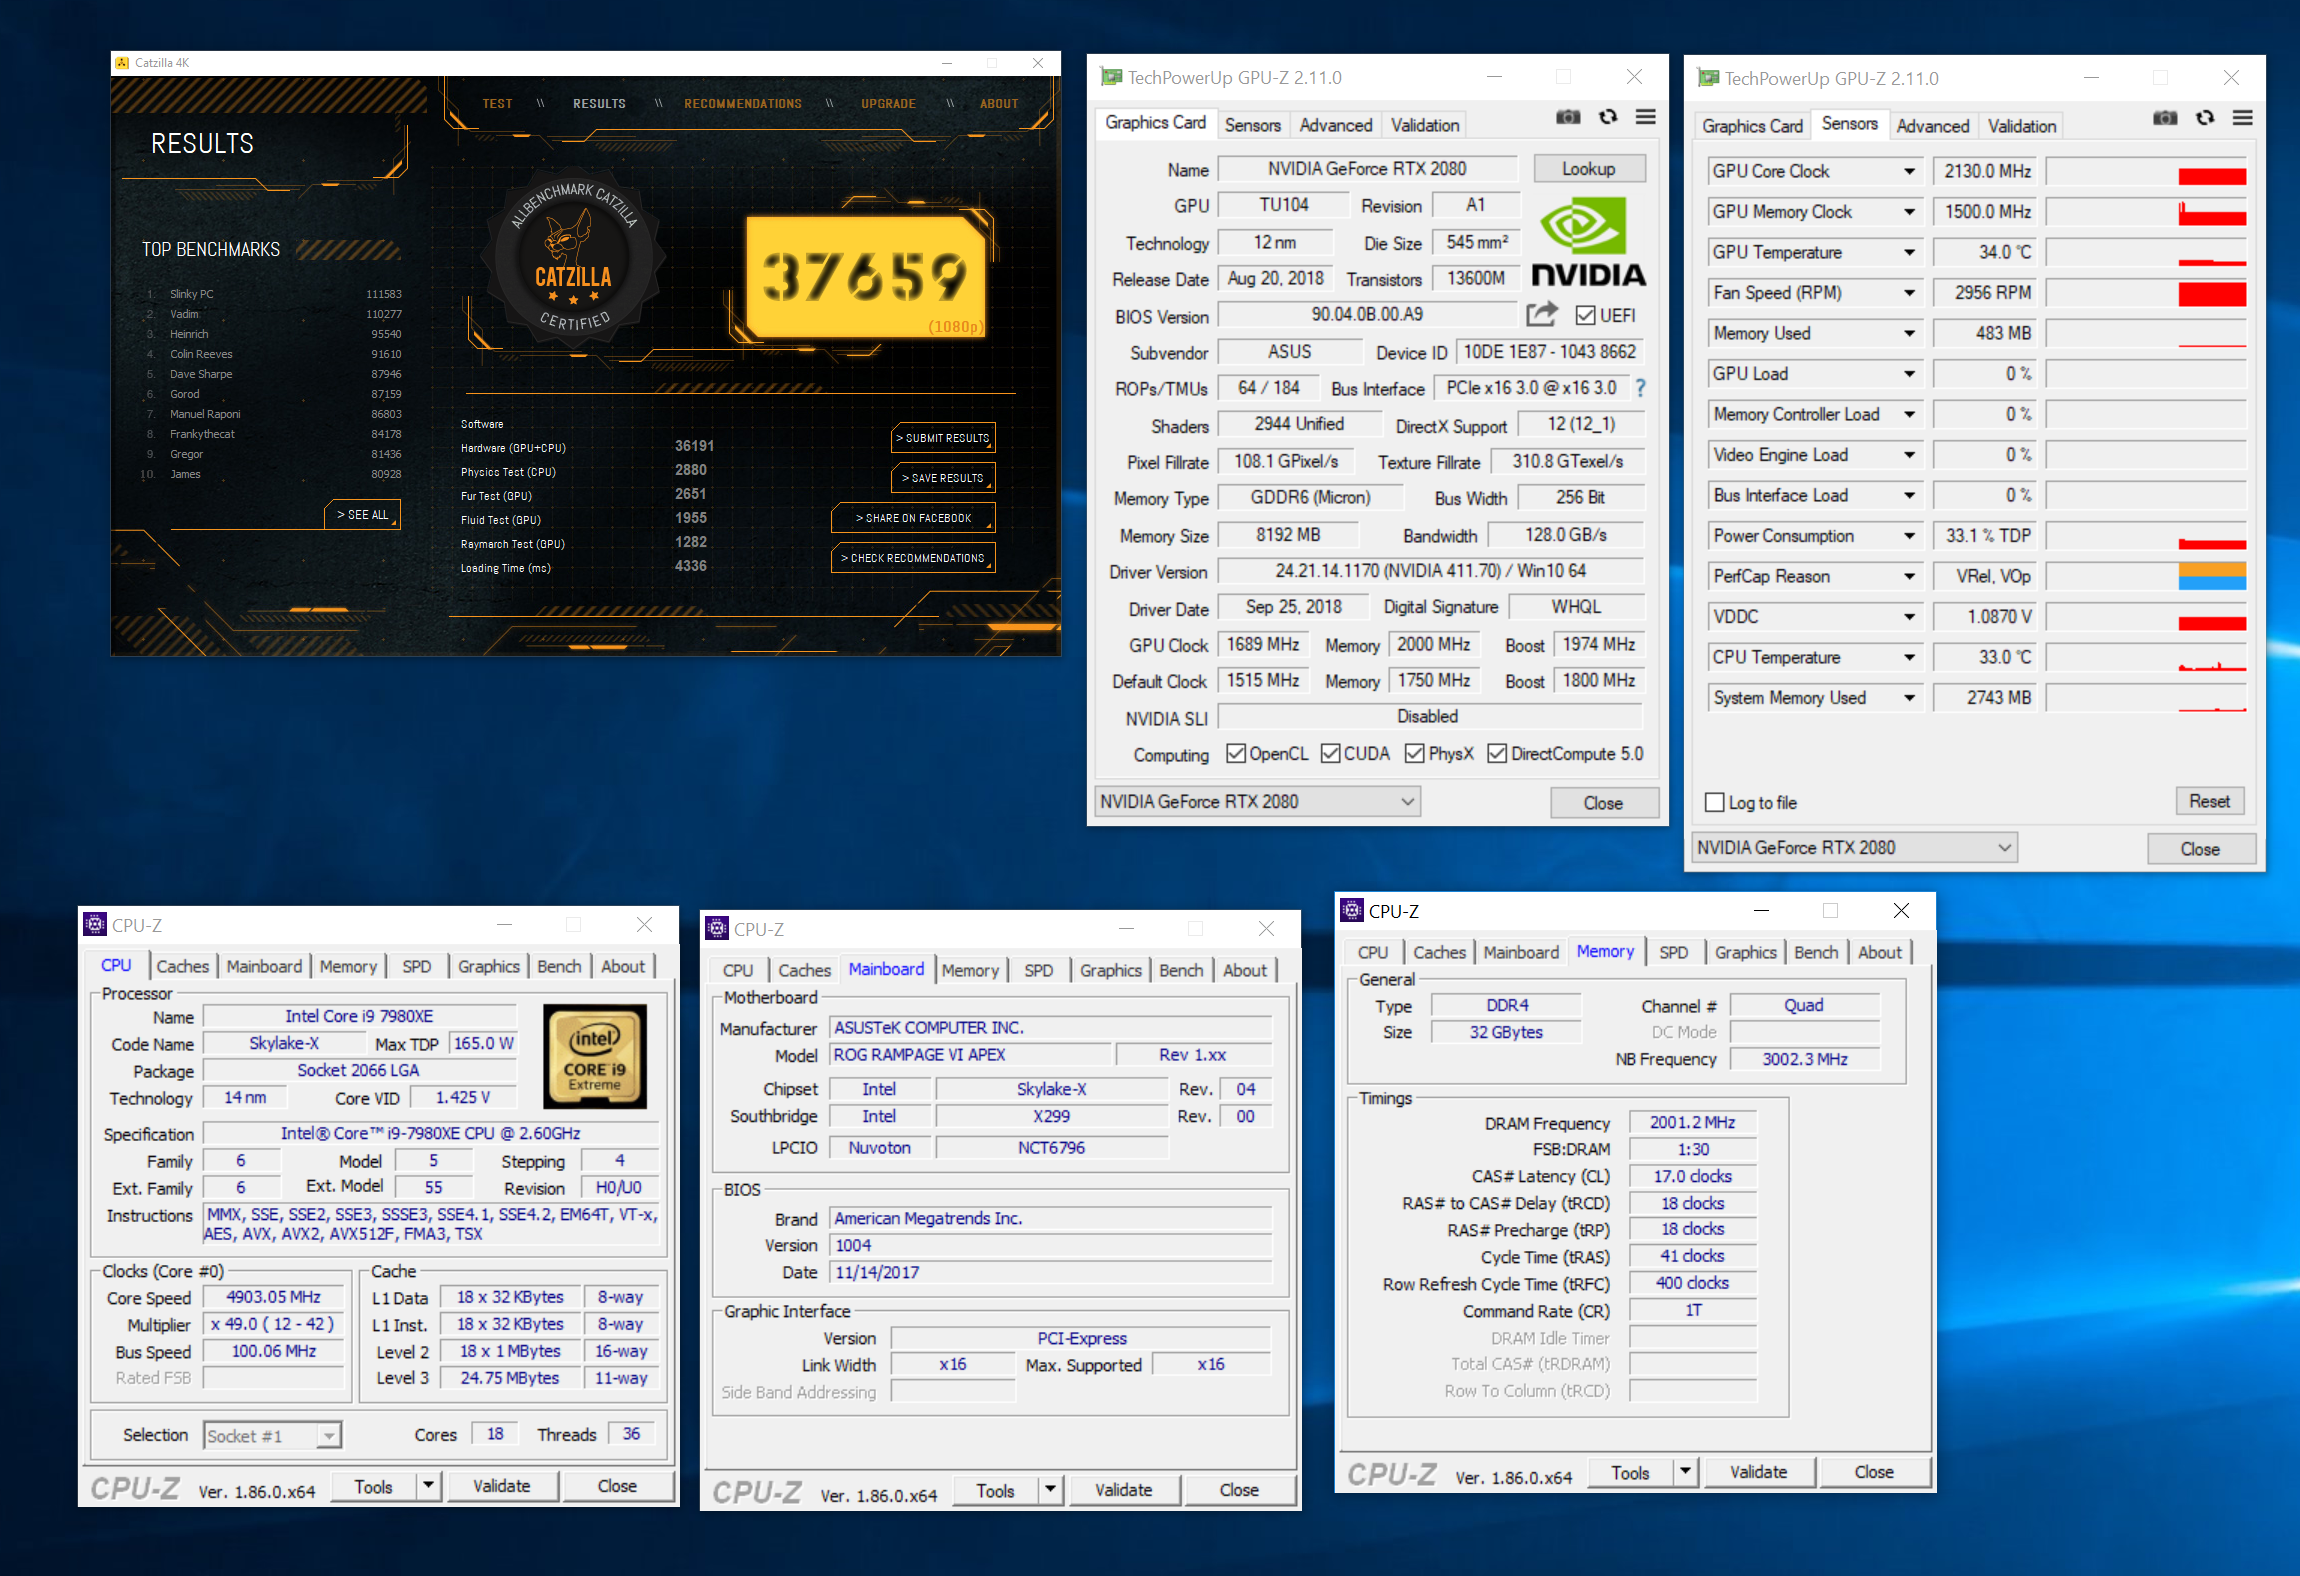Click Save Results in Catzilla

[943, 478]
